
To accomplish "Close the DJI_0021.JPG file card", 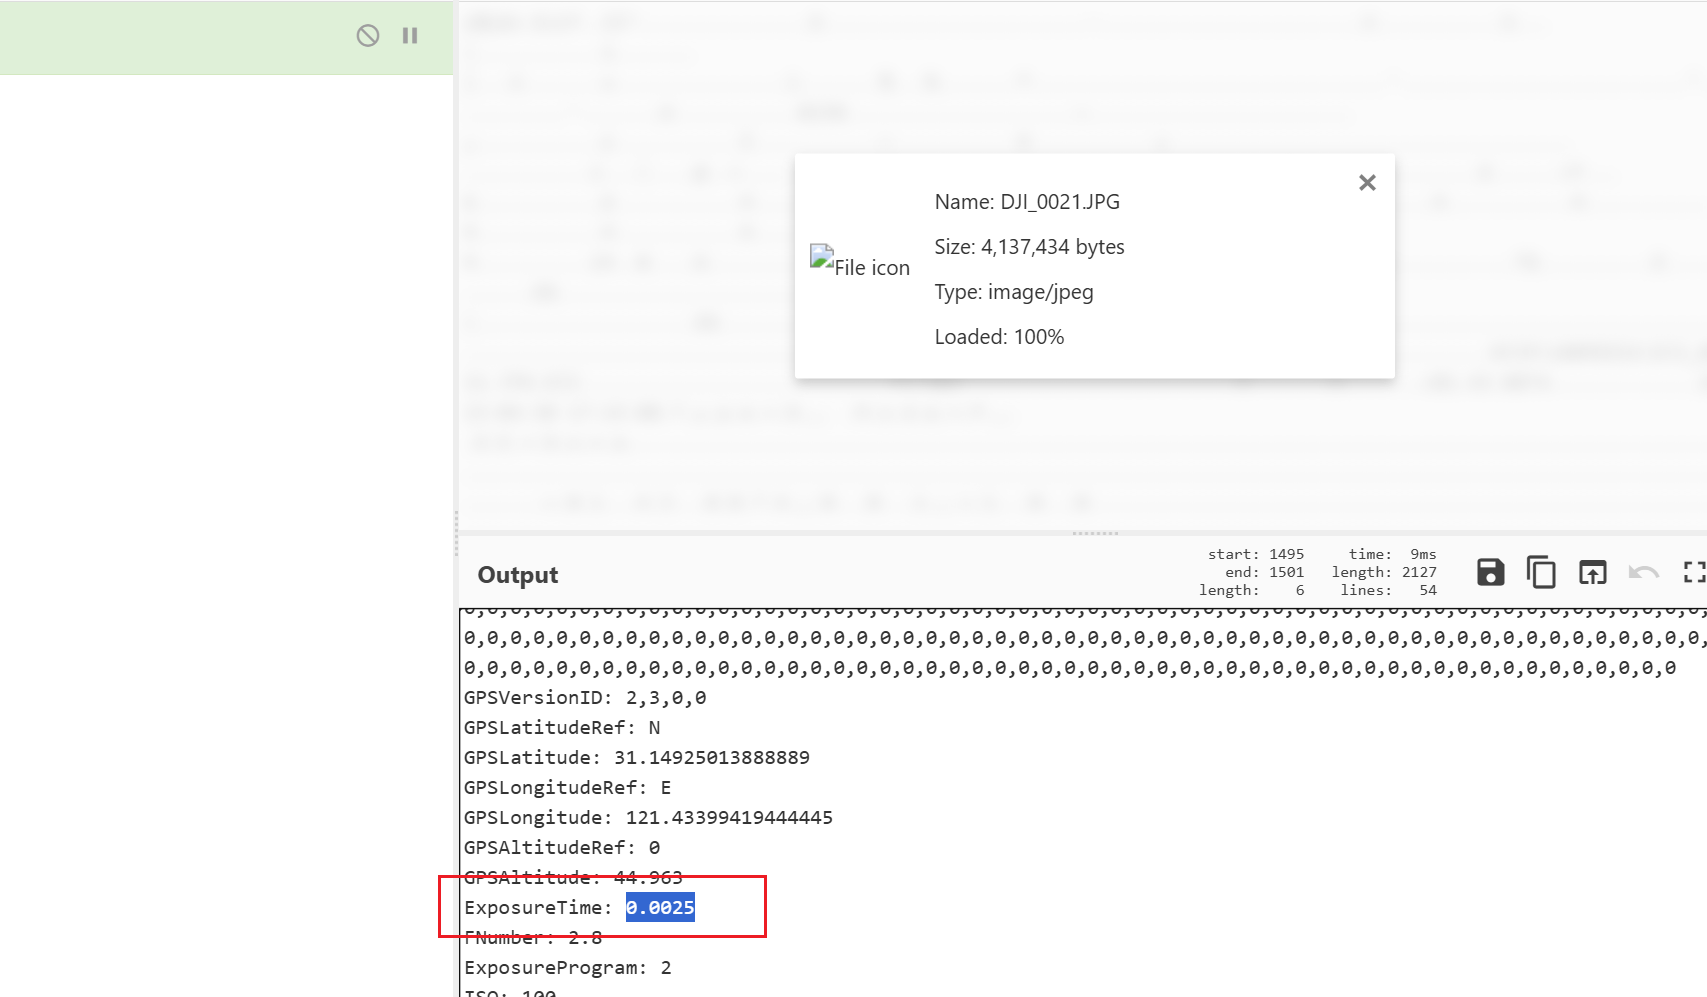I will [x=1367, y=183].
